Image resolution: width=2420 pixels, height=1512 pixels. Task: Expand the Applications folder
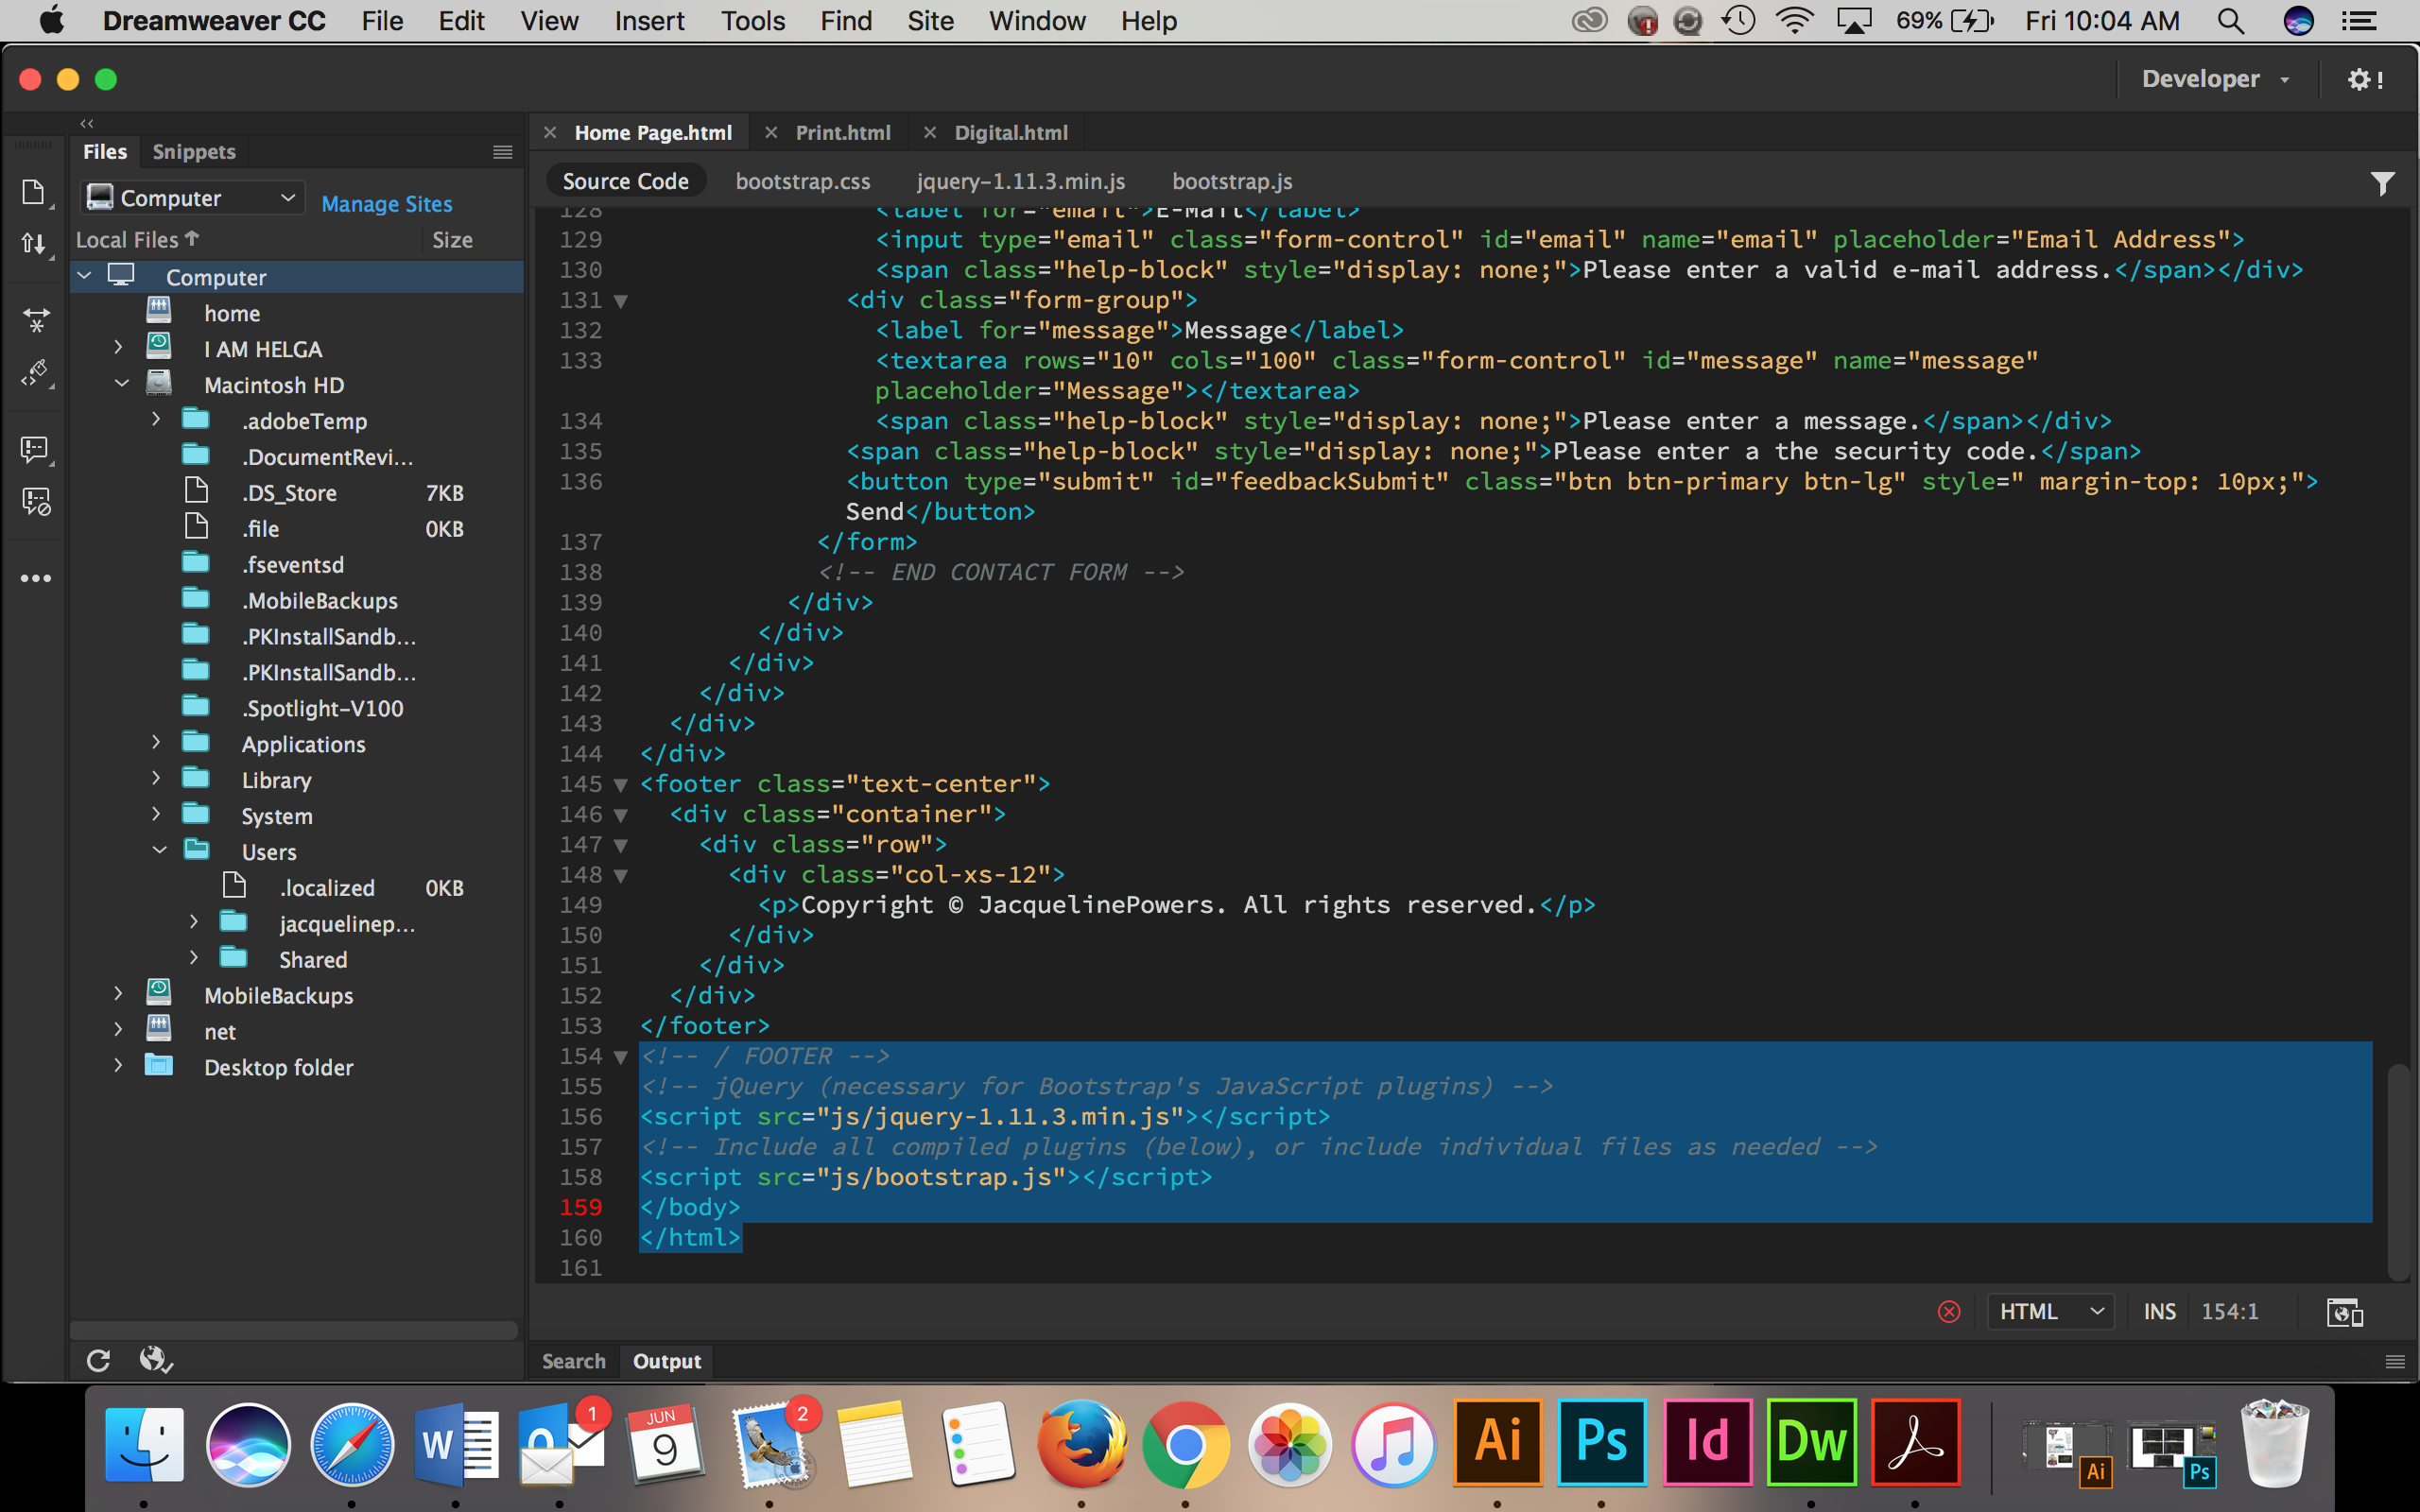(156, 742)
